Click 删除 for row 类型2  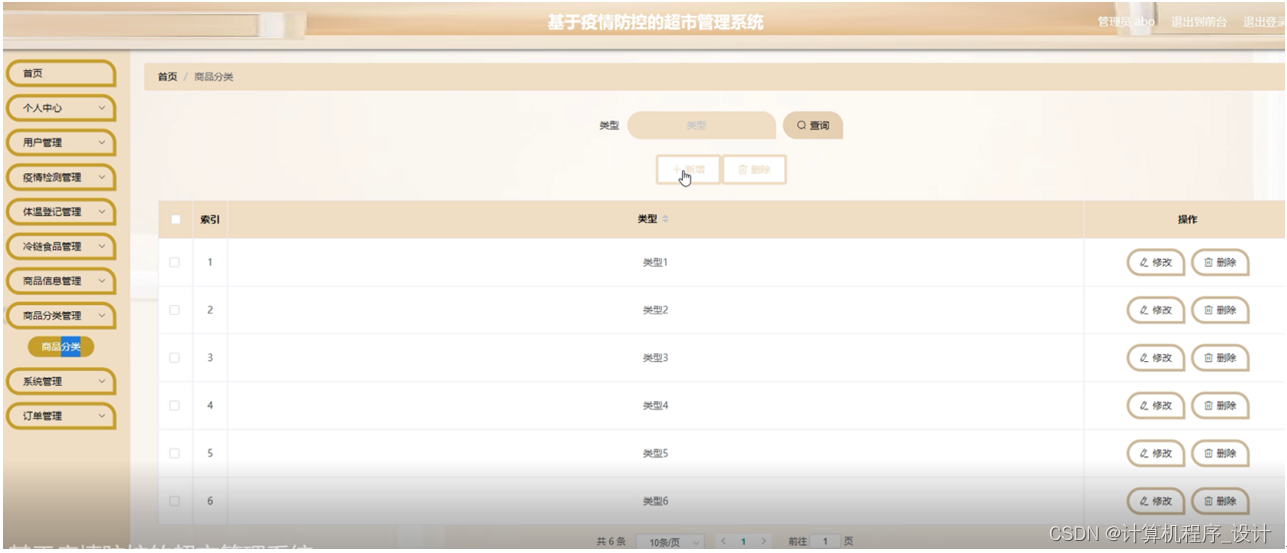click(x=1220, y=310)
